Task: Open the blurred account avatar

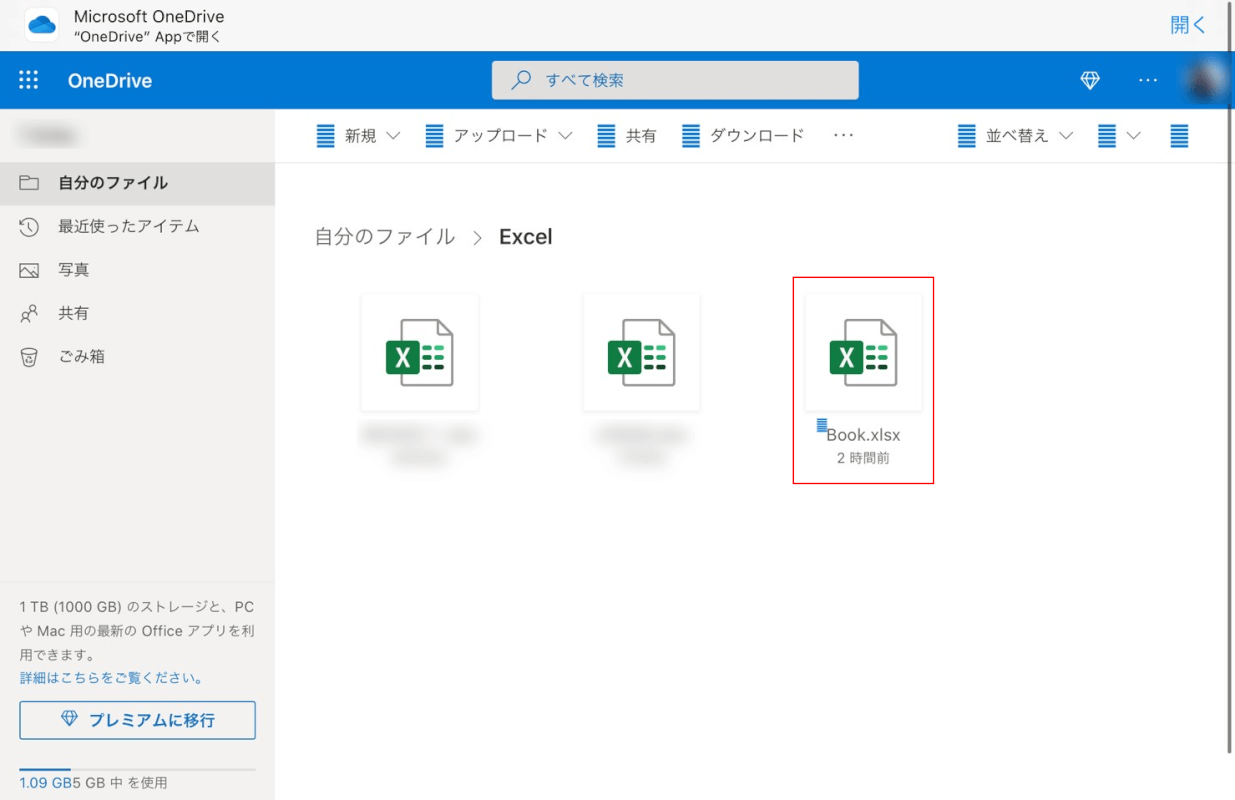Action: tap(1208, 81)
